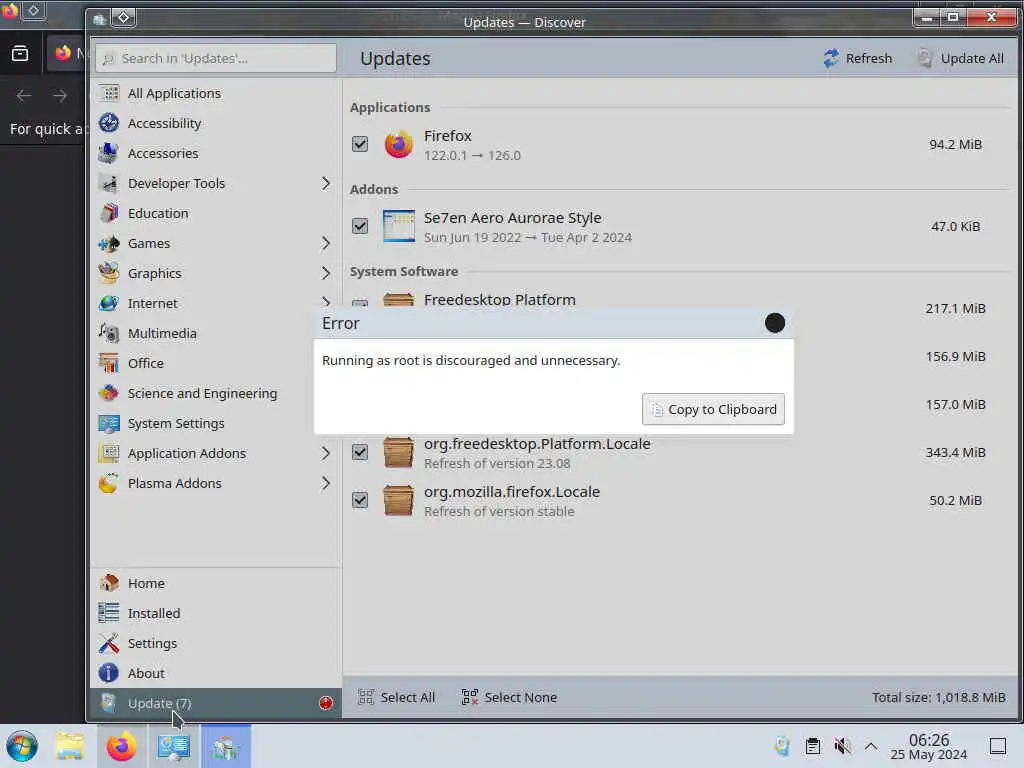Click Select None button
Viewport: 1024px width, 768px height.
click(509, 697)
